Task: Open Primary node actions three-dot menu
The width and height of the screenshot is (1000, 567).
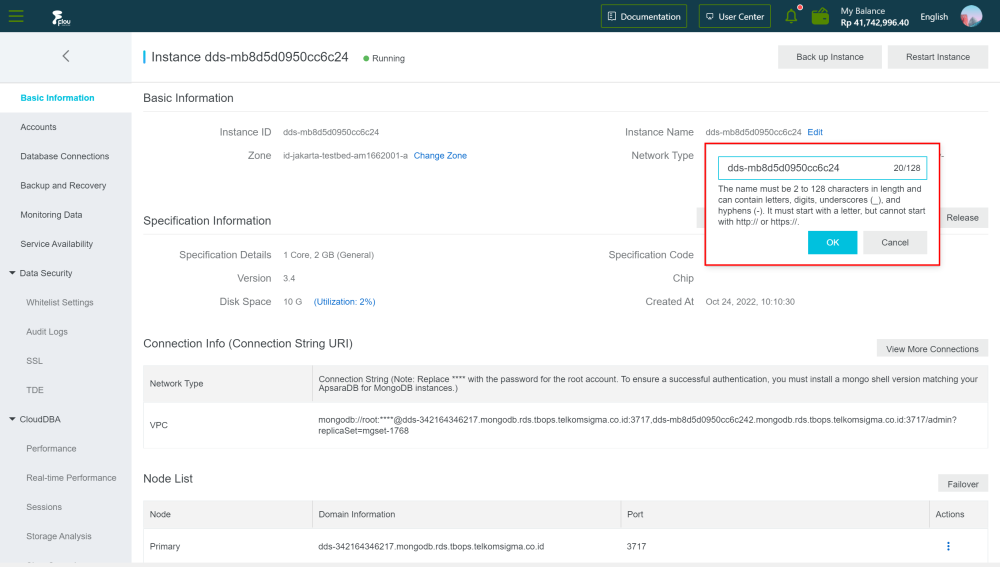Action: tap(948, 546)
